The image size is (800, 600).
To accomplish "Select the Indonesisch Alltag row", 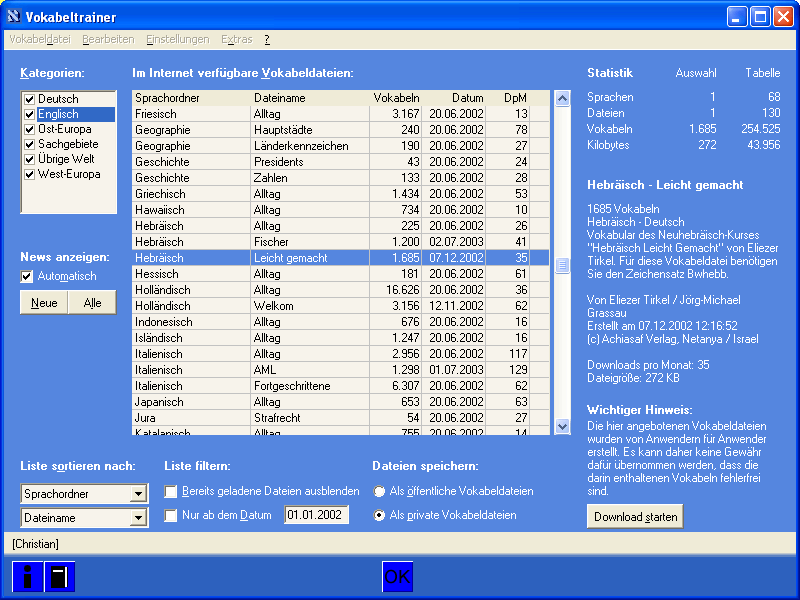I will point(340,322).
